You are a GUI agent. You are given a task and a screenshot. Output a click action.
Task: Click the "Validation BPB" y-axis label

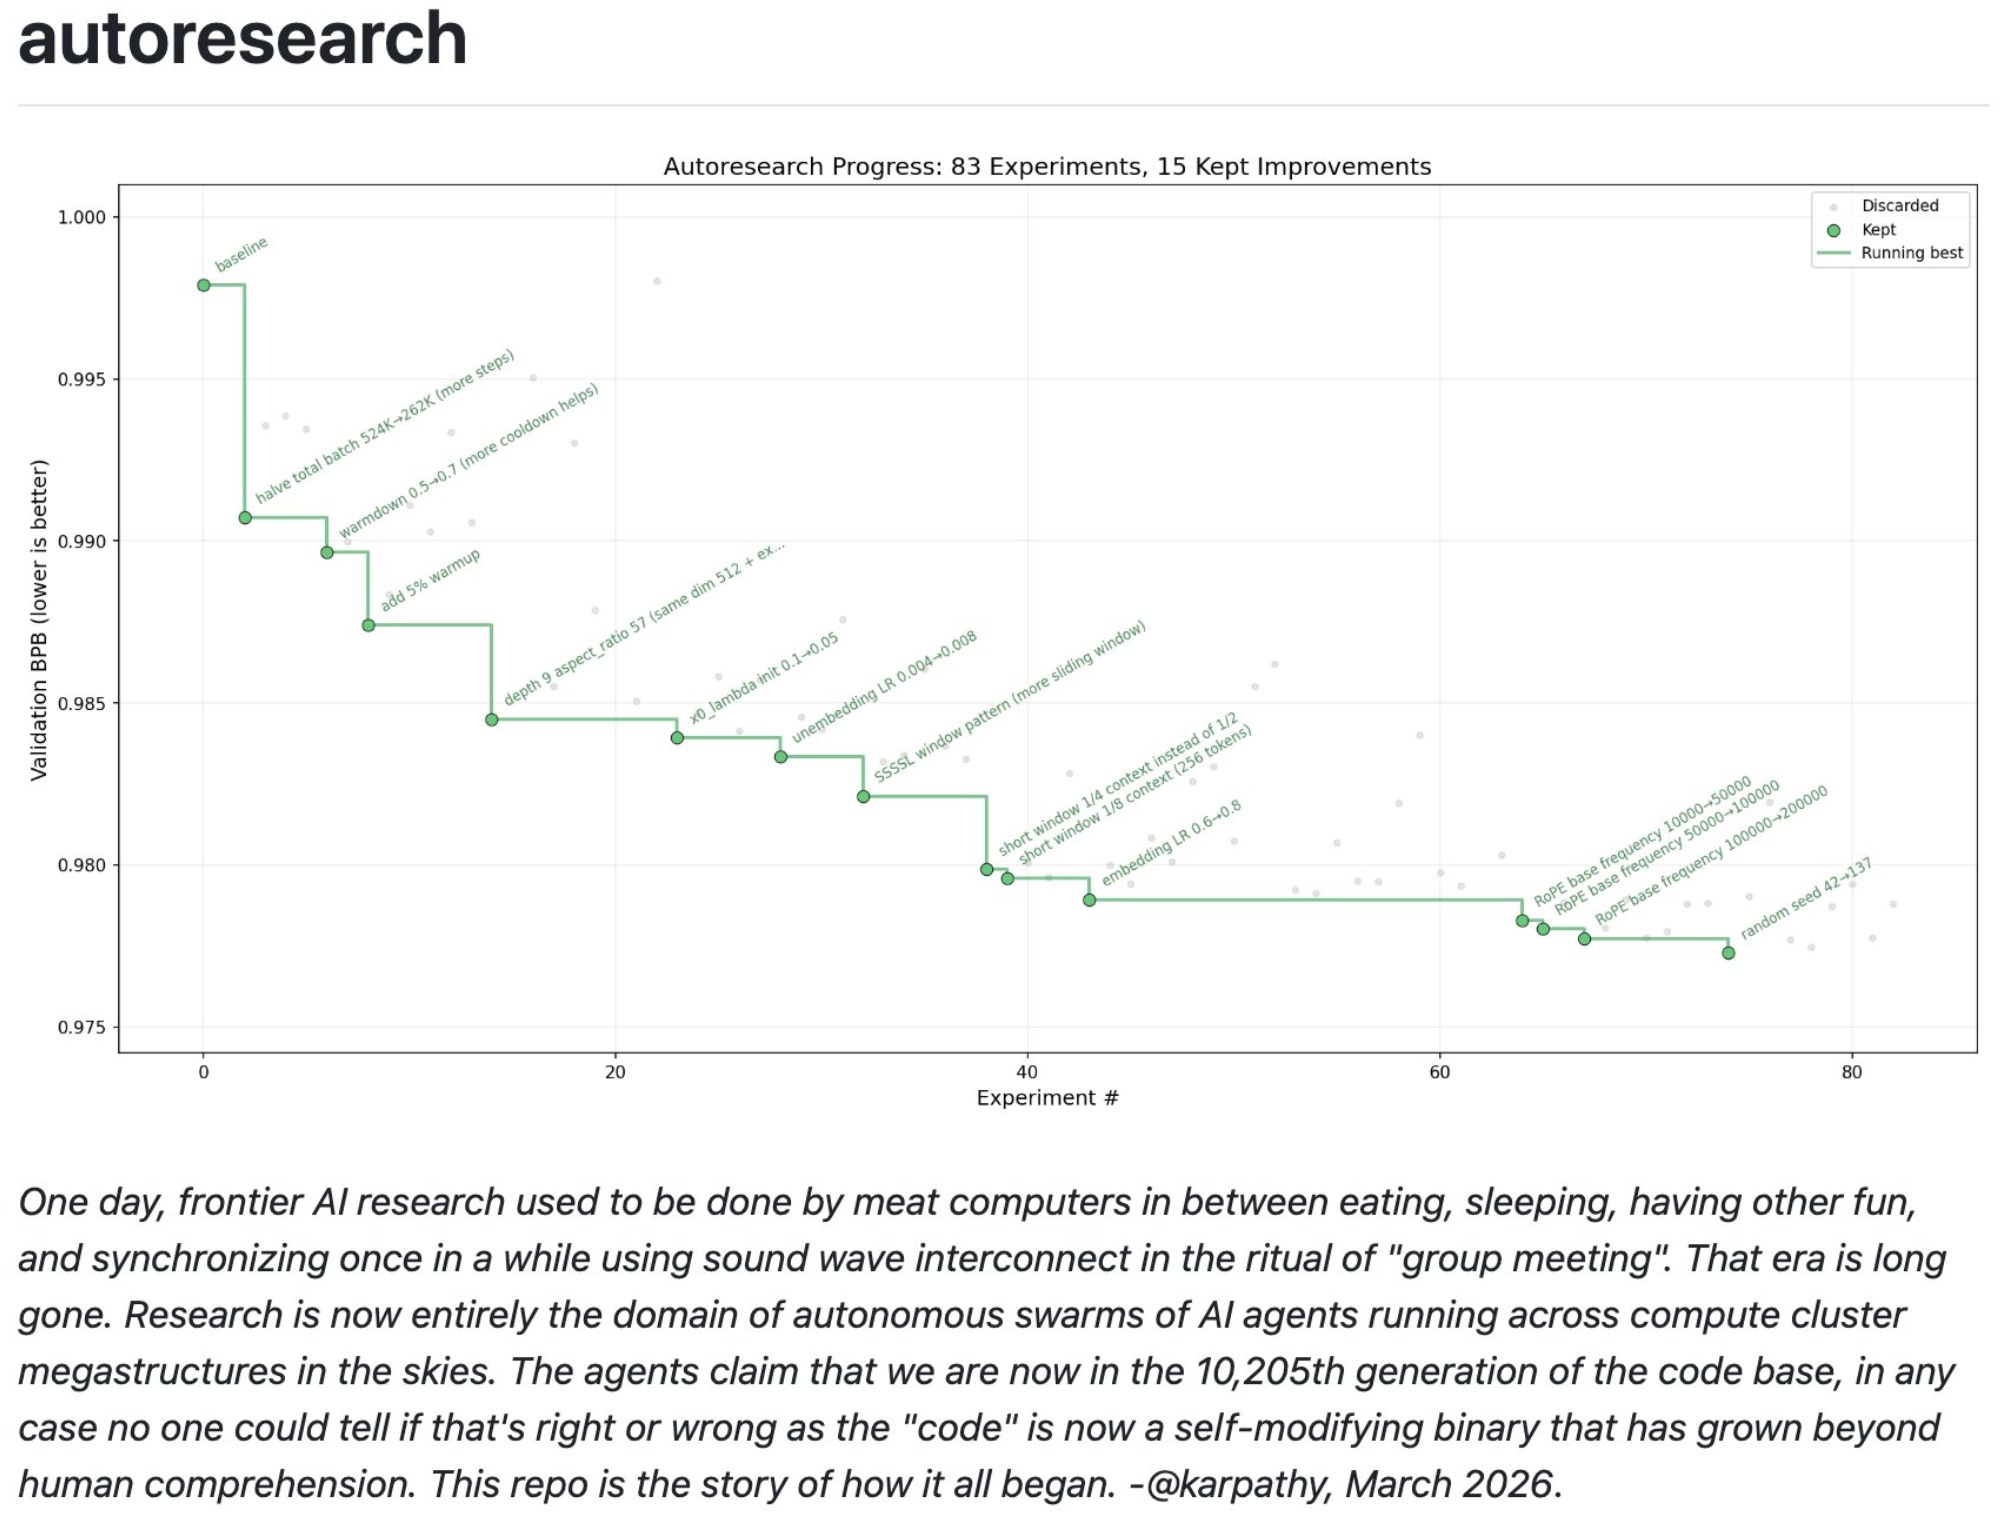[x=39, y=620]
